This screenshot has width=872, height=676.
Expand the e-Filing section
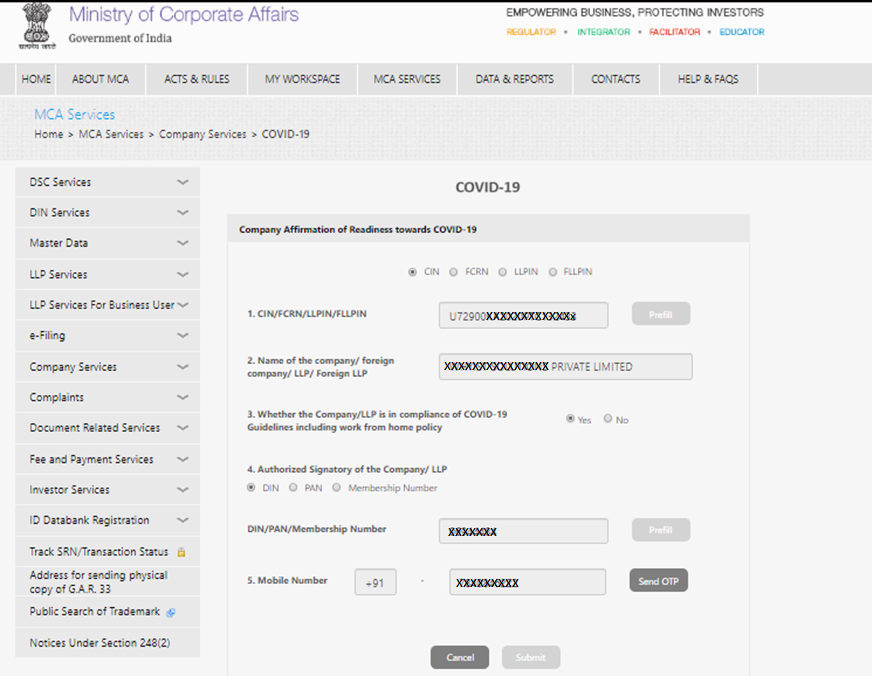pyautogui.click(x=107, y=336)
